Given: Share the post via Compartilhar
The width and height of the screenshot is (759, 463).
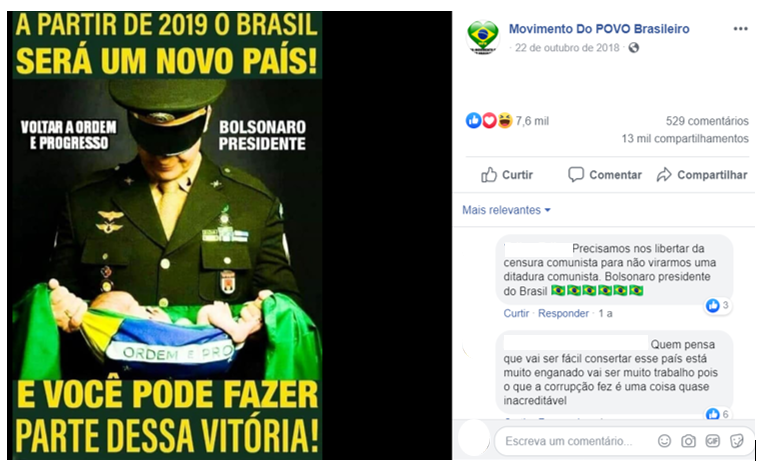Looking at the screenshot, I should [702, 175].
